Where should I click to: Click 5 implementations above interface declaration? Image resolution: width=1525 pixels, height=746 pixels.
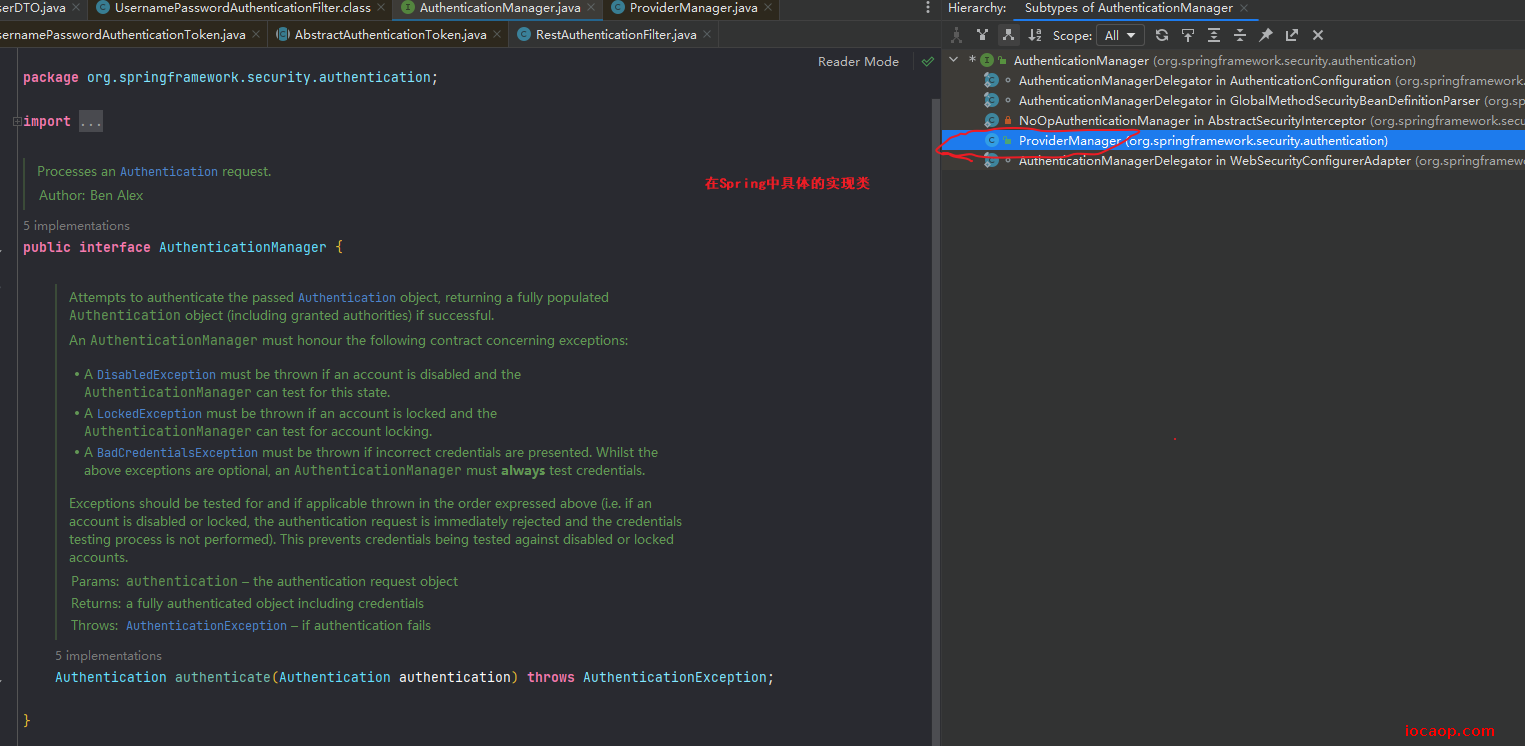[76, 226]
